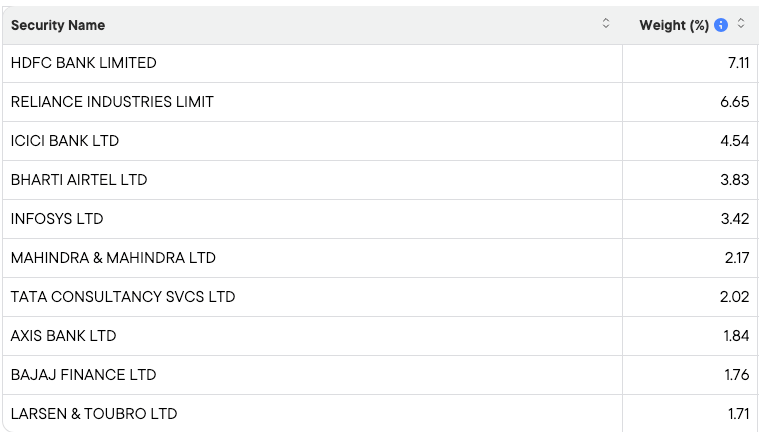
Task: Click Infosys weight value 3.42
Action: (x=734, y=219)
